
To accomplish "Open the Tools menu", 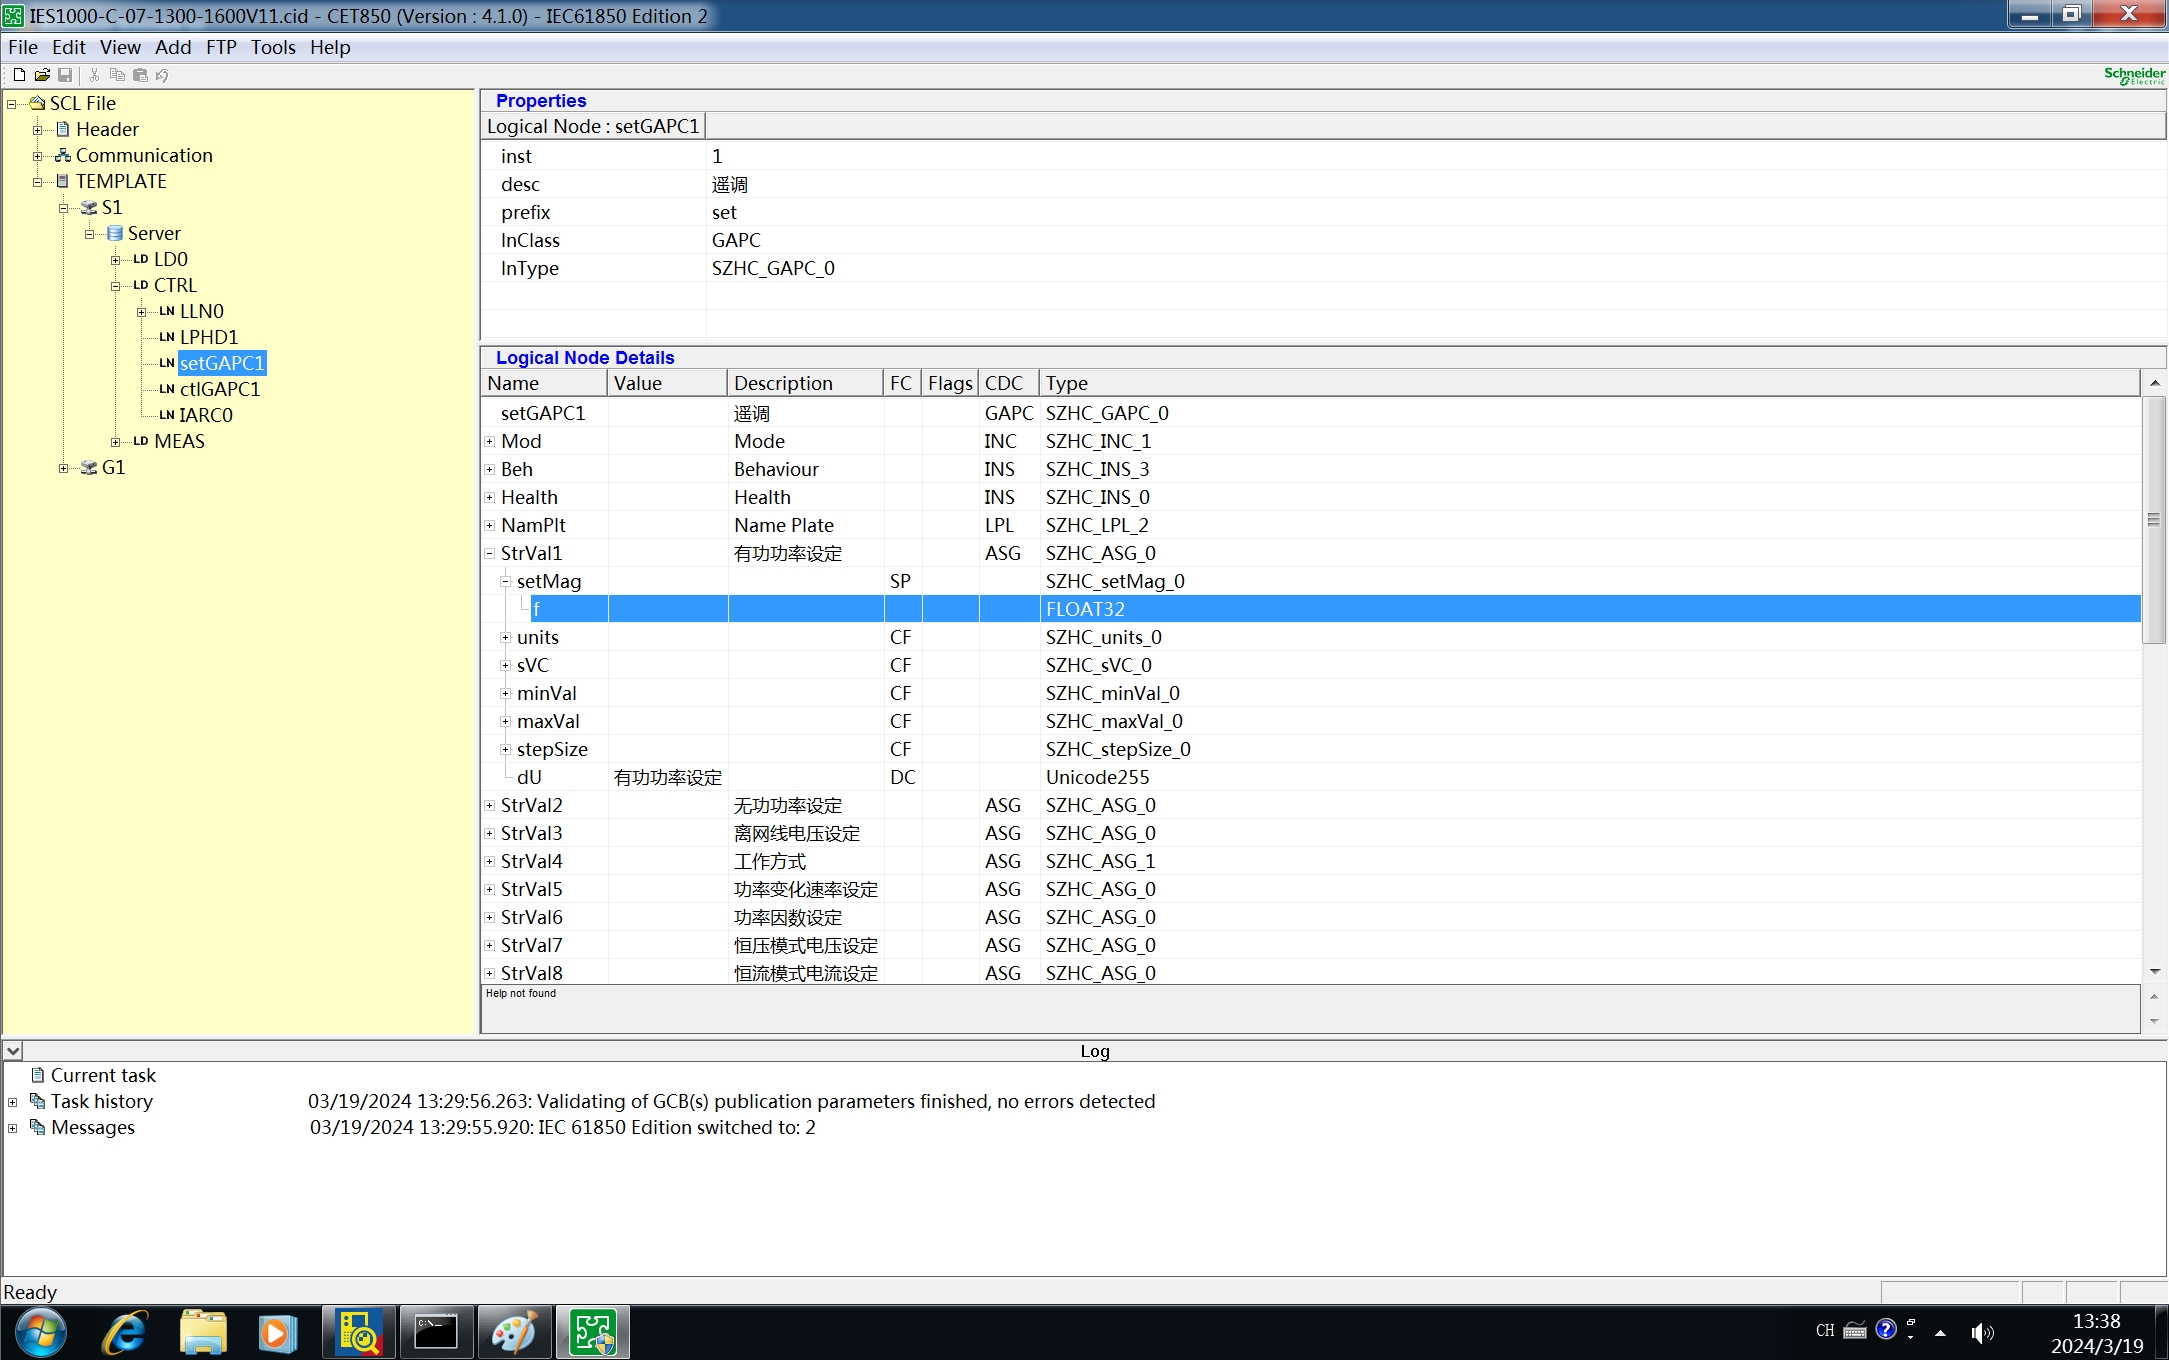I will tap(272, 45).
